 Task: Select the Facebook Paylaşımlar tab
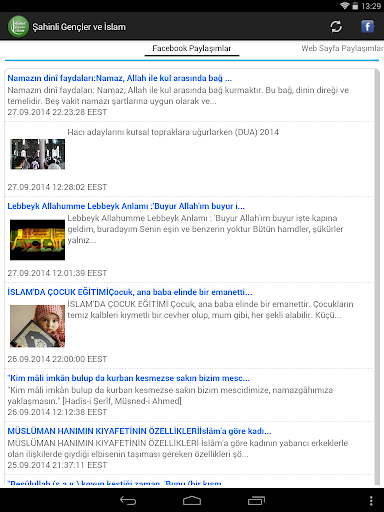coord(192,48)
